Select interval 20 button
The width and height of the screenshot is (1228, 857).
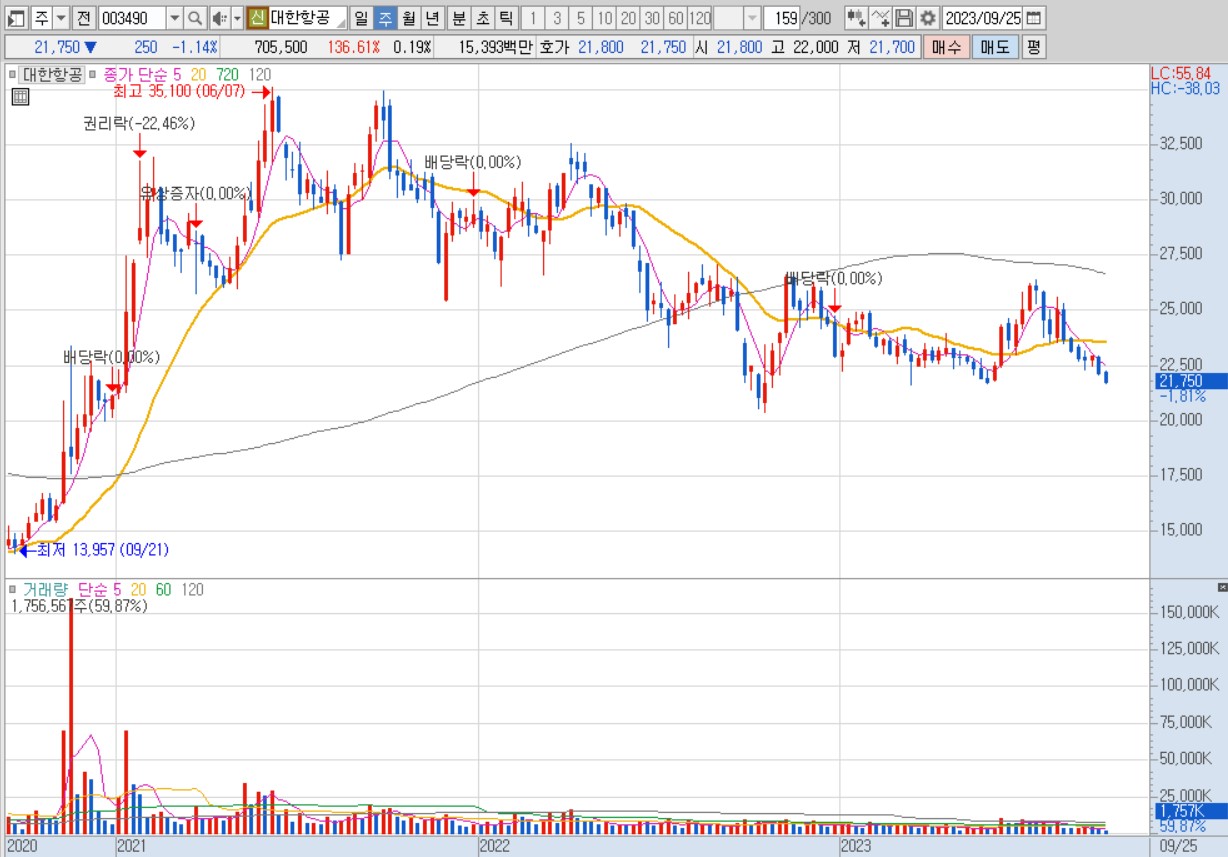point(628,18)
